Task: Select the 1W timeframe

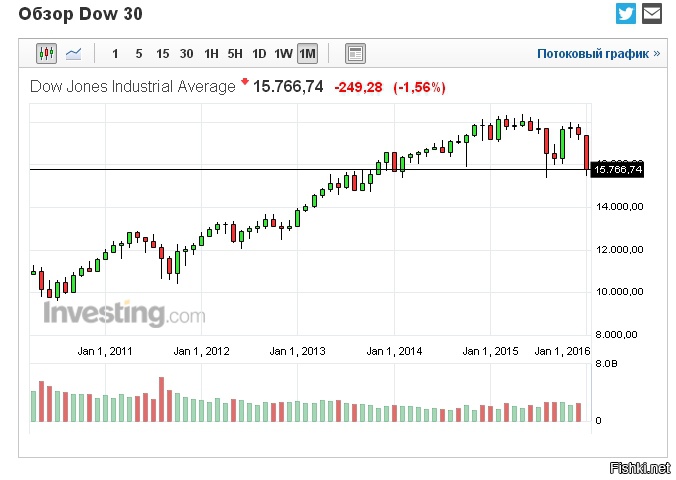Action: (283, 54)
